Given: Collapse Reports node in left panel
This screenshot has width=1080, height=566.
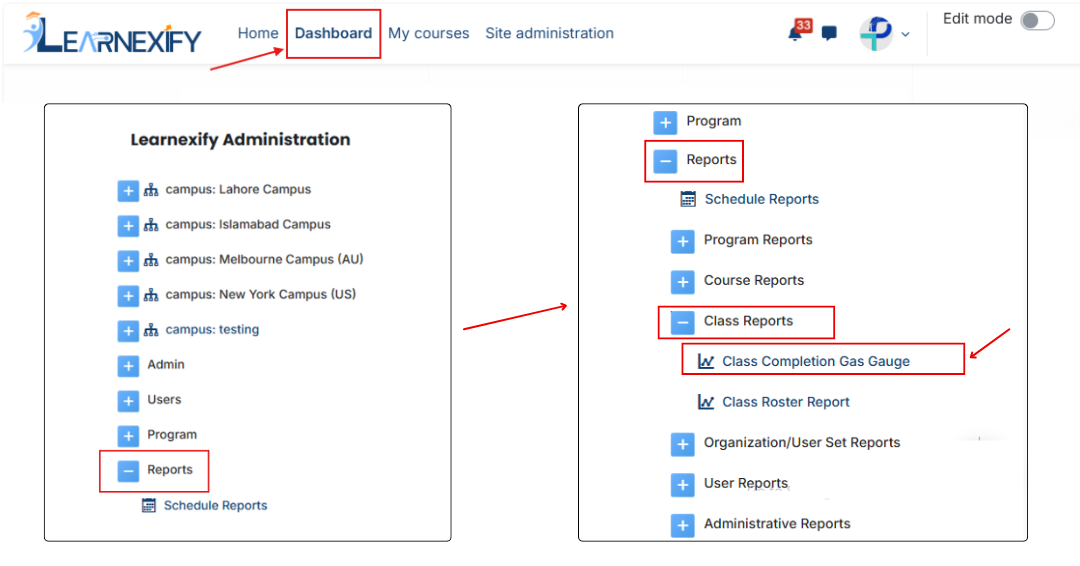Looking at the screenshot, I should tap(128, 471).
